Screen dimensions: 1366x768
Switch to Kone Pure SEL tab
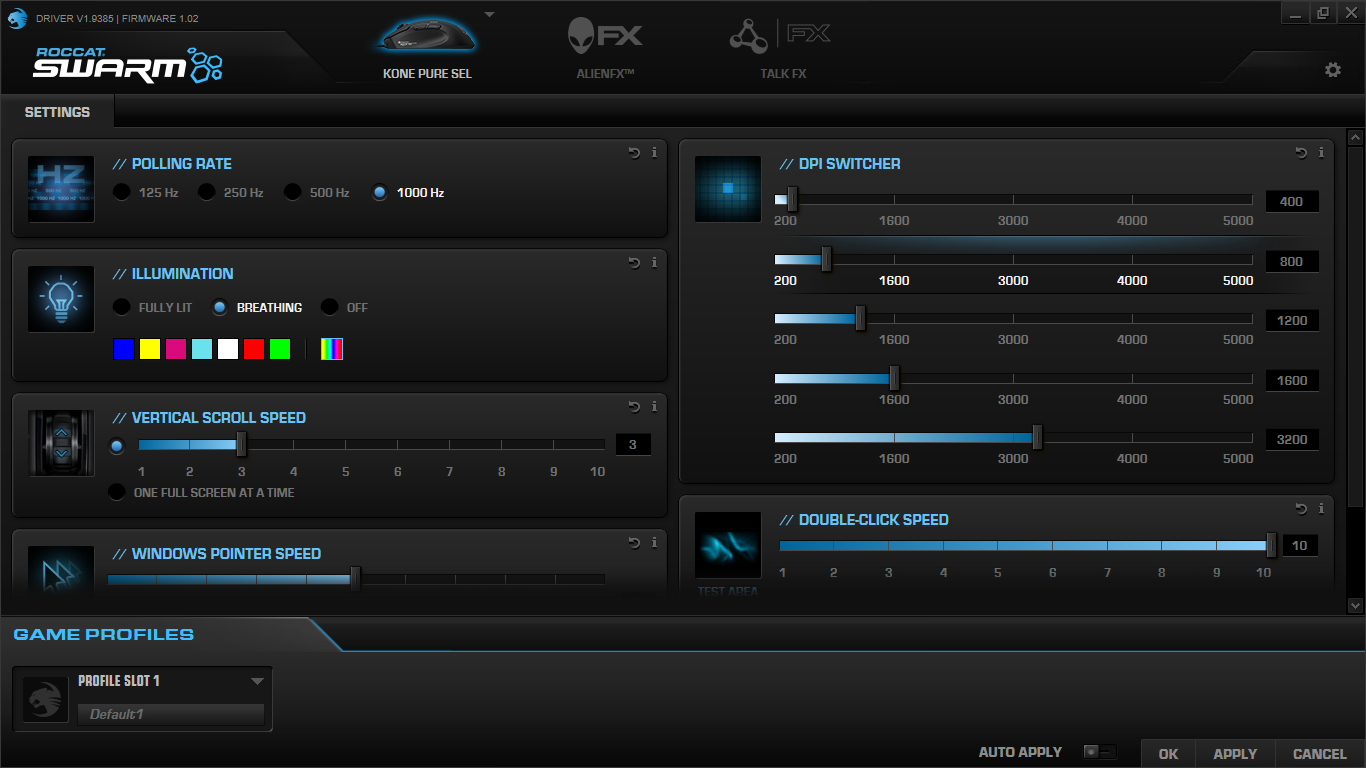click(427, 74)
